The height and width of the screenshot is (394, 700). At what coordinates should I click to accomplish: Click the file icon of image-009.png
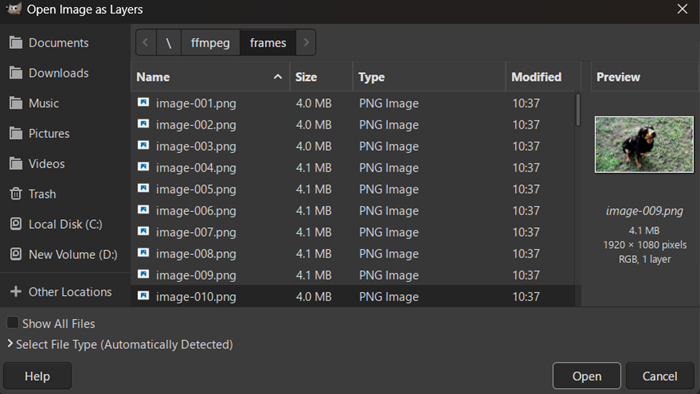pos(143,274)
